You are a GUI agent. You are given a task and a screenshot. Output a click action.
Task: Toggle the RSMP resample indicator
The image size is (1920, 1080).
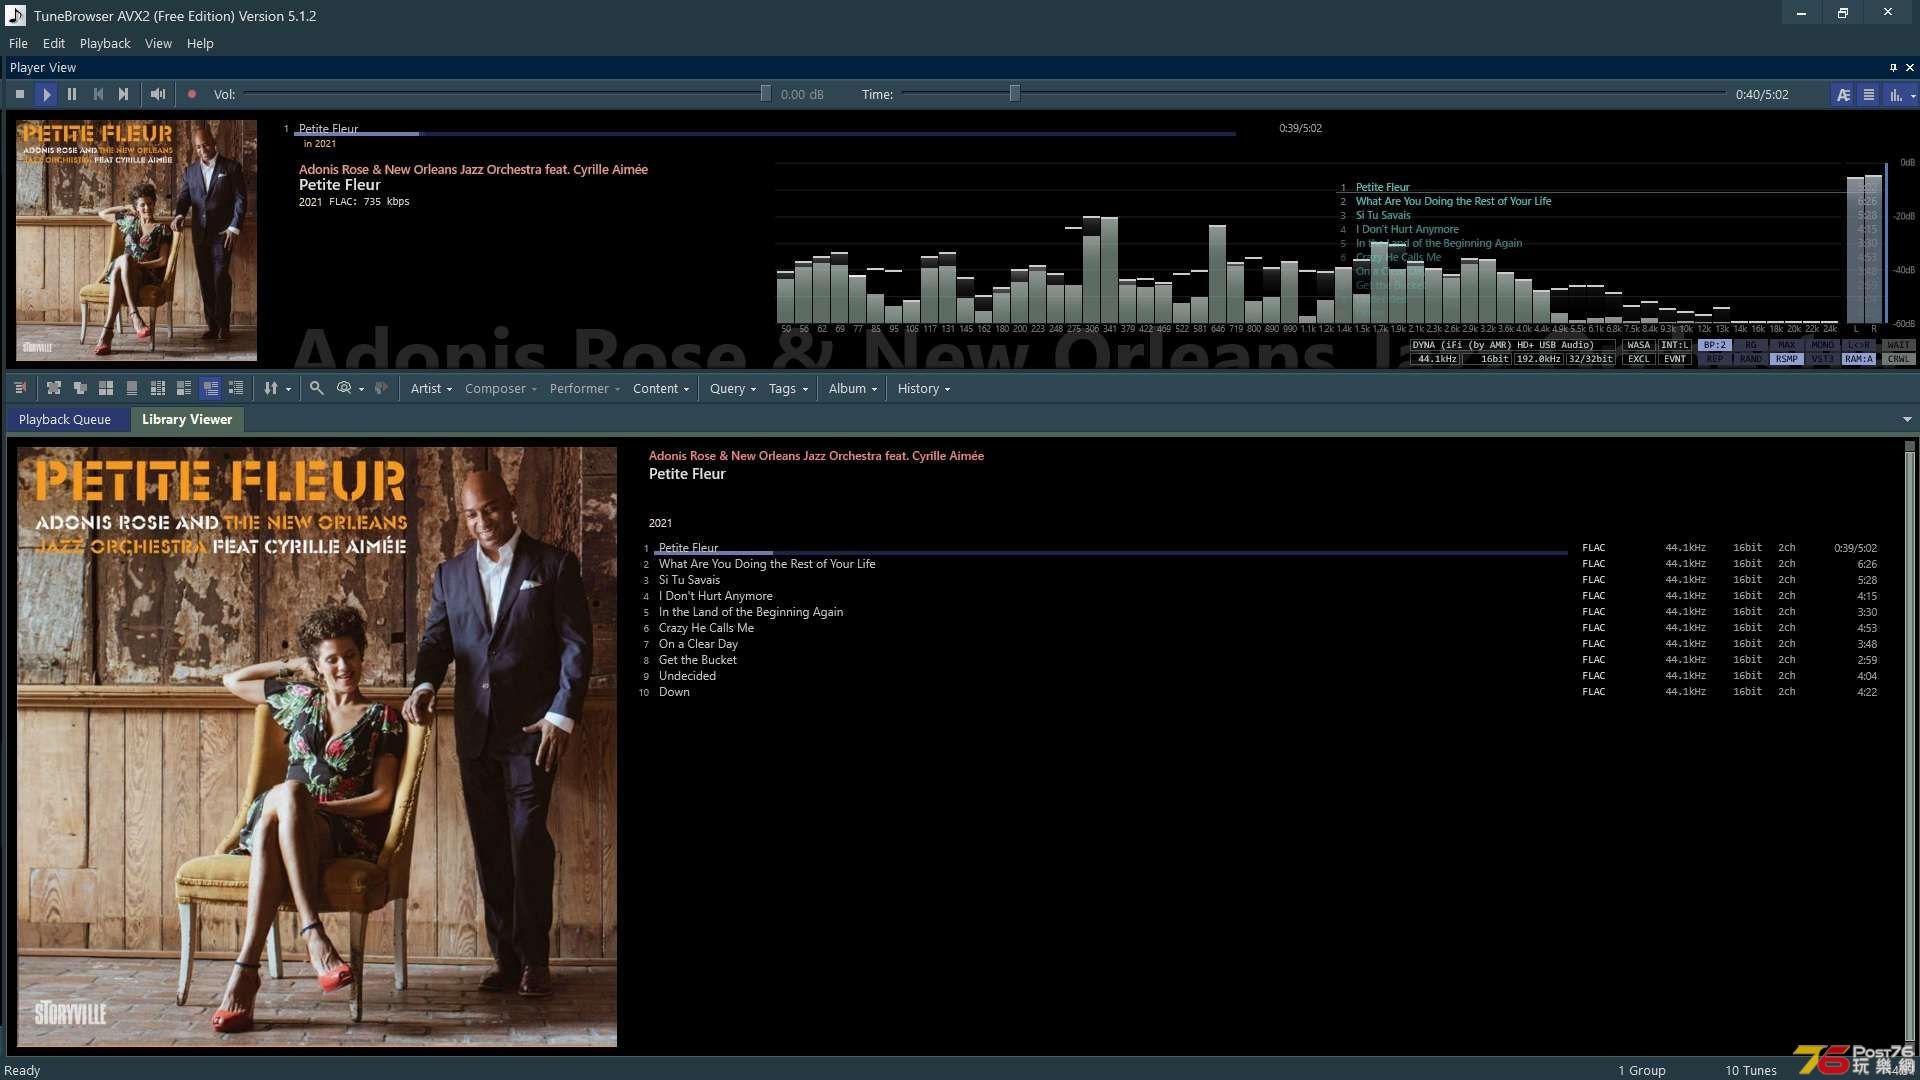[1787, 359]
